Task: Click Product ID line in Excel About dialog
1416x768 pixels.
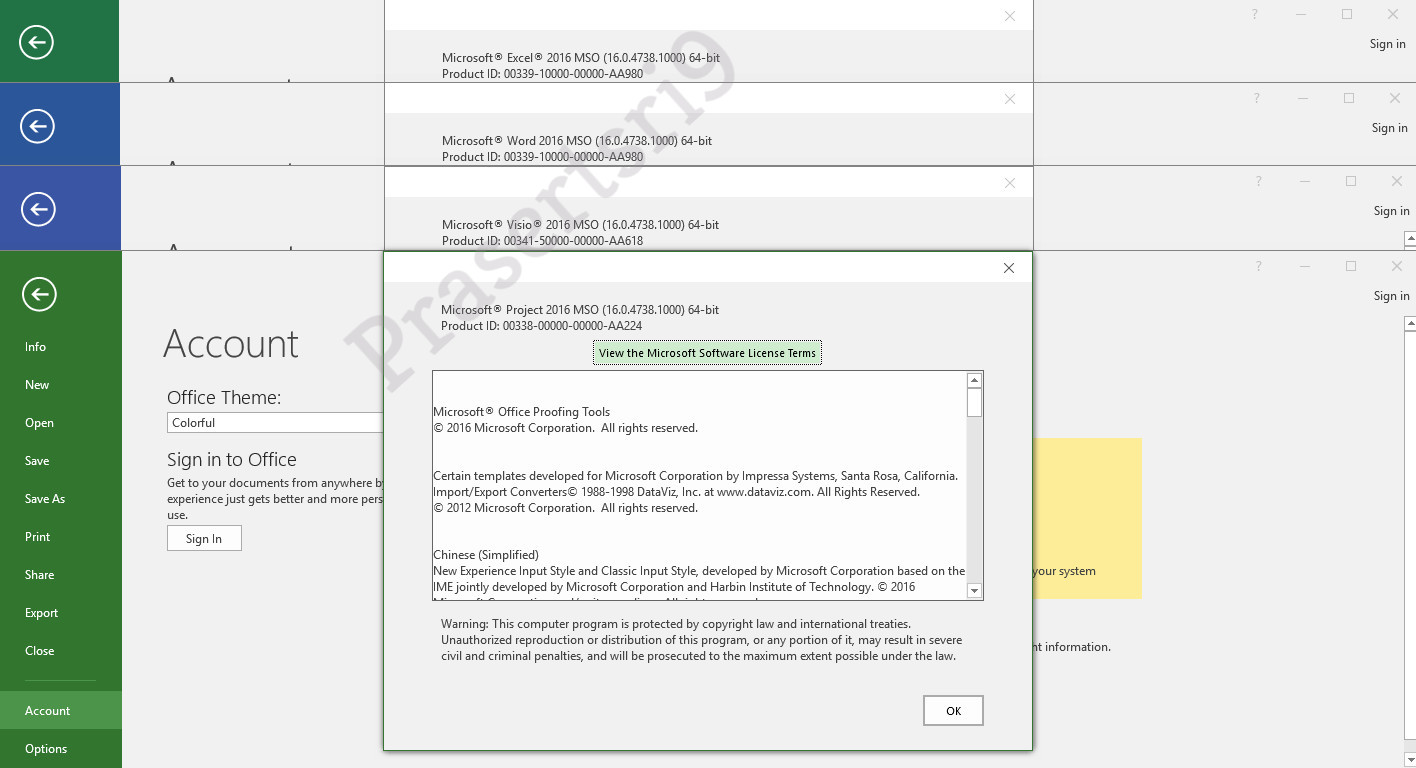Action: (x=542, y=74)
